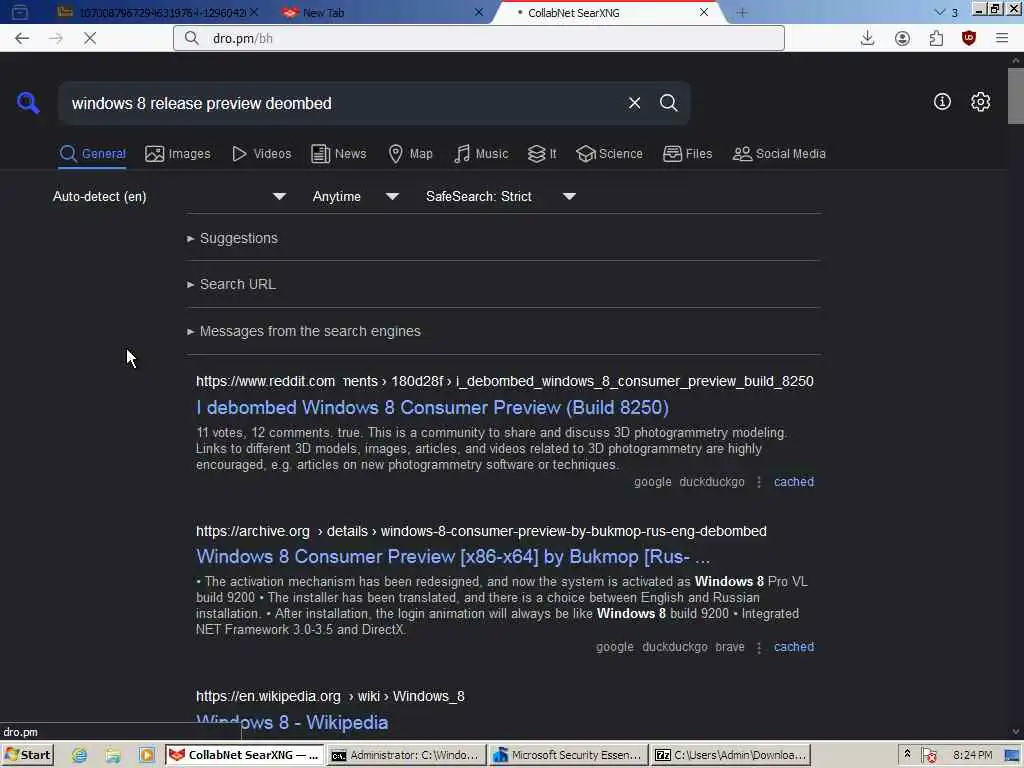Viewport: 1024px width, 768px height.
Task: Click the Action Center flag tray icon
Action: [x=929, y=756]
